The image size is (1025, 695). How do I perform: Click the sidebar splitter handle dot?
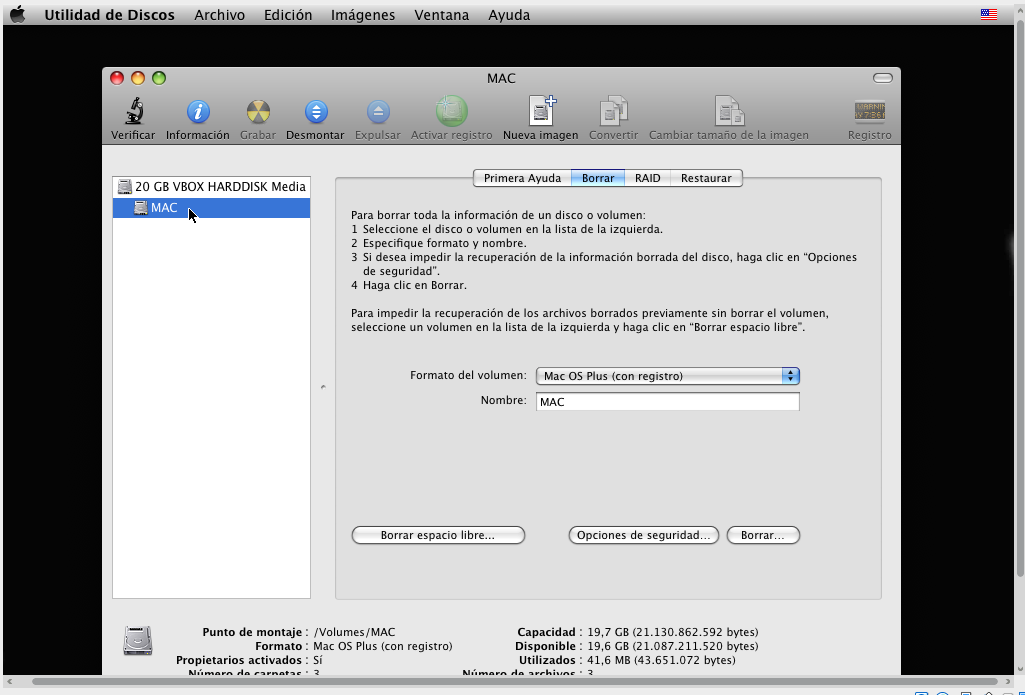point(323,387)
